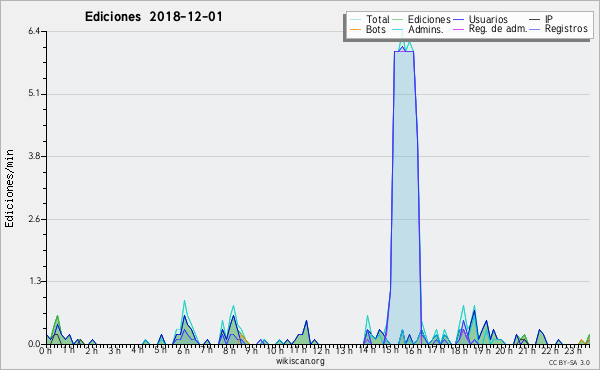Click the x-axis label '20 h'
This screenshot has height=370, width=600.
point(504,351)
